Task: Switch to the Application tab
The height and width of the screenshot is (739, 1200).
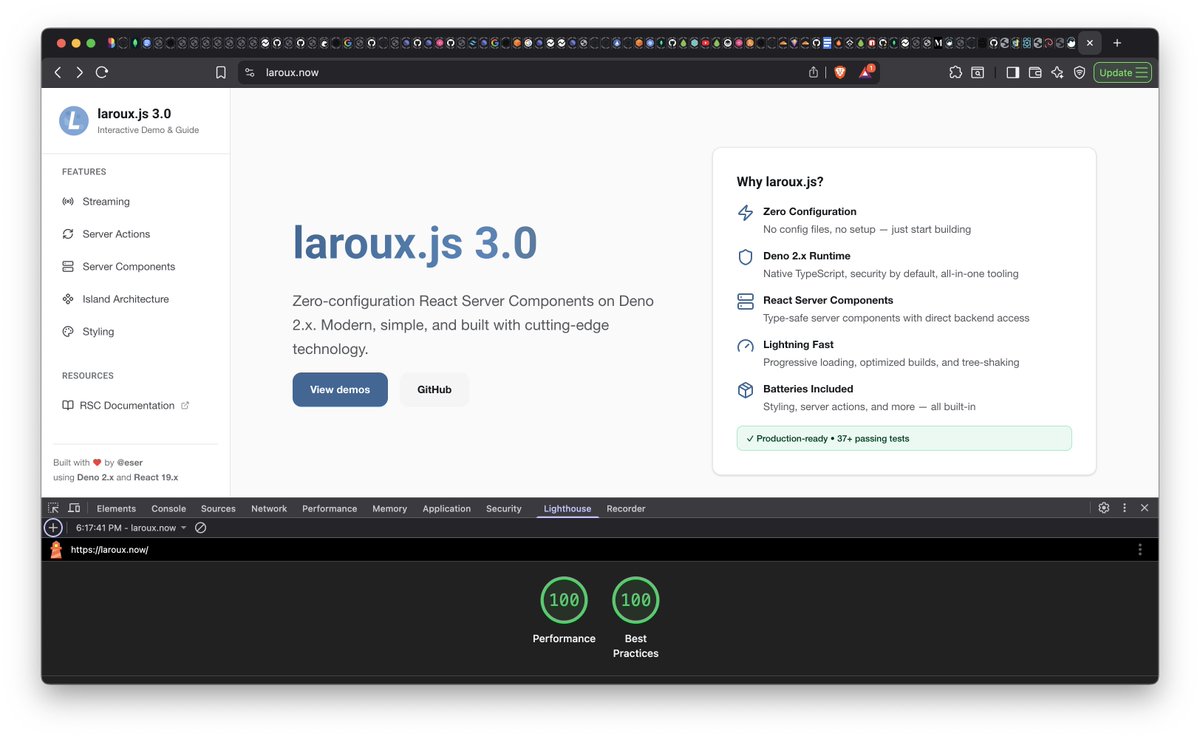Action: click(446, 508)
